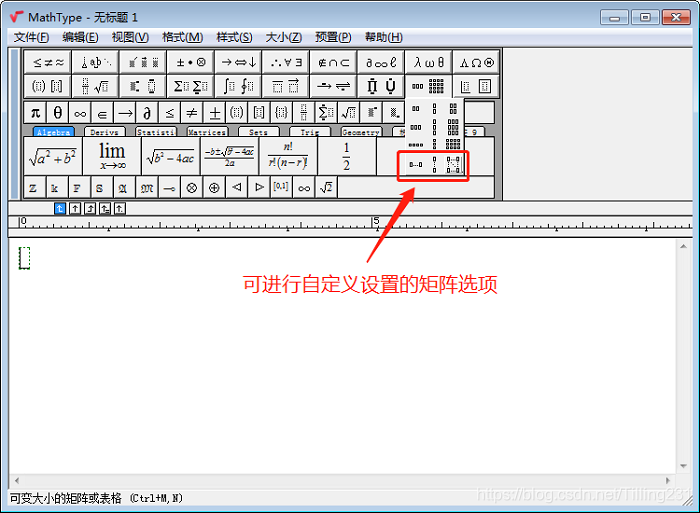Viewport: 700px width, 513px height.
Task: Open the operator symbols palette (±•⊗)
Action: [191, 63]
